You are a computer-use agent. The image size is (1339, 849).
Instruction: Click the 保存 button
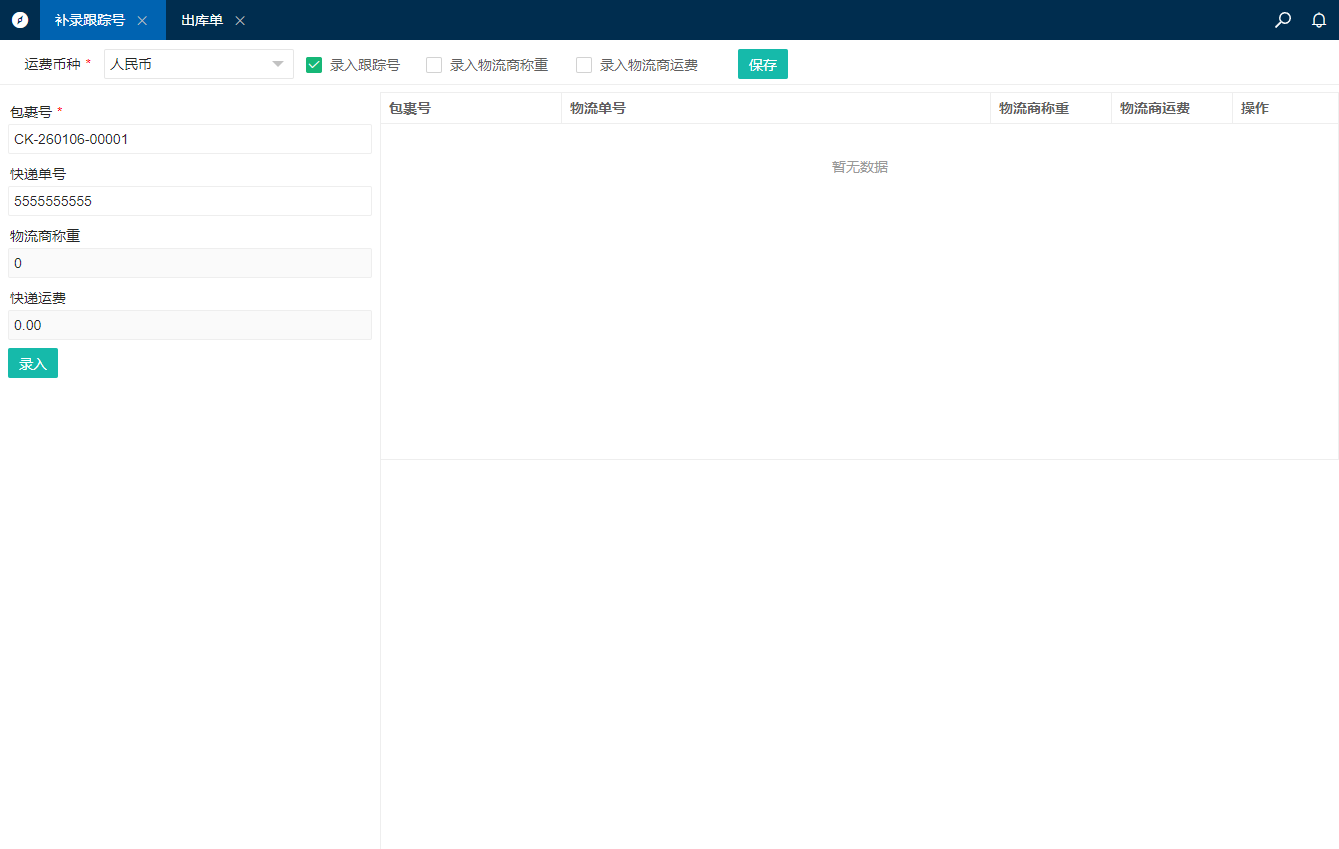(762, 65)
